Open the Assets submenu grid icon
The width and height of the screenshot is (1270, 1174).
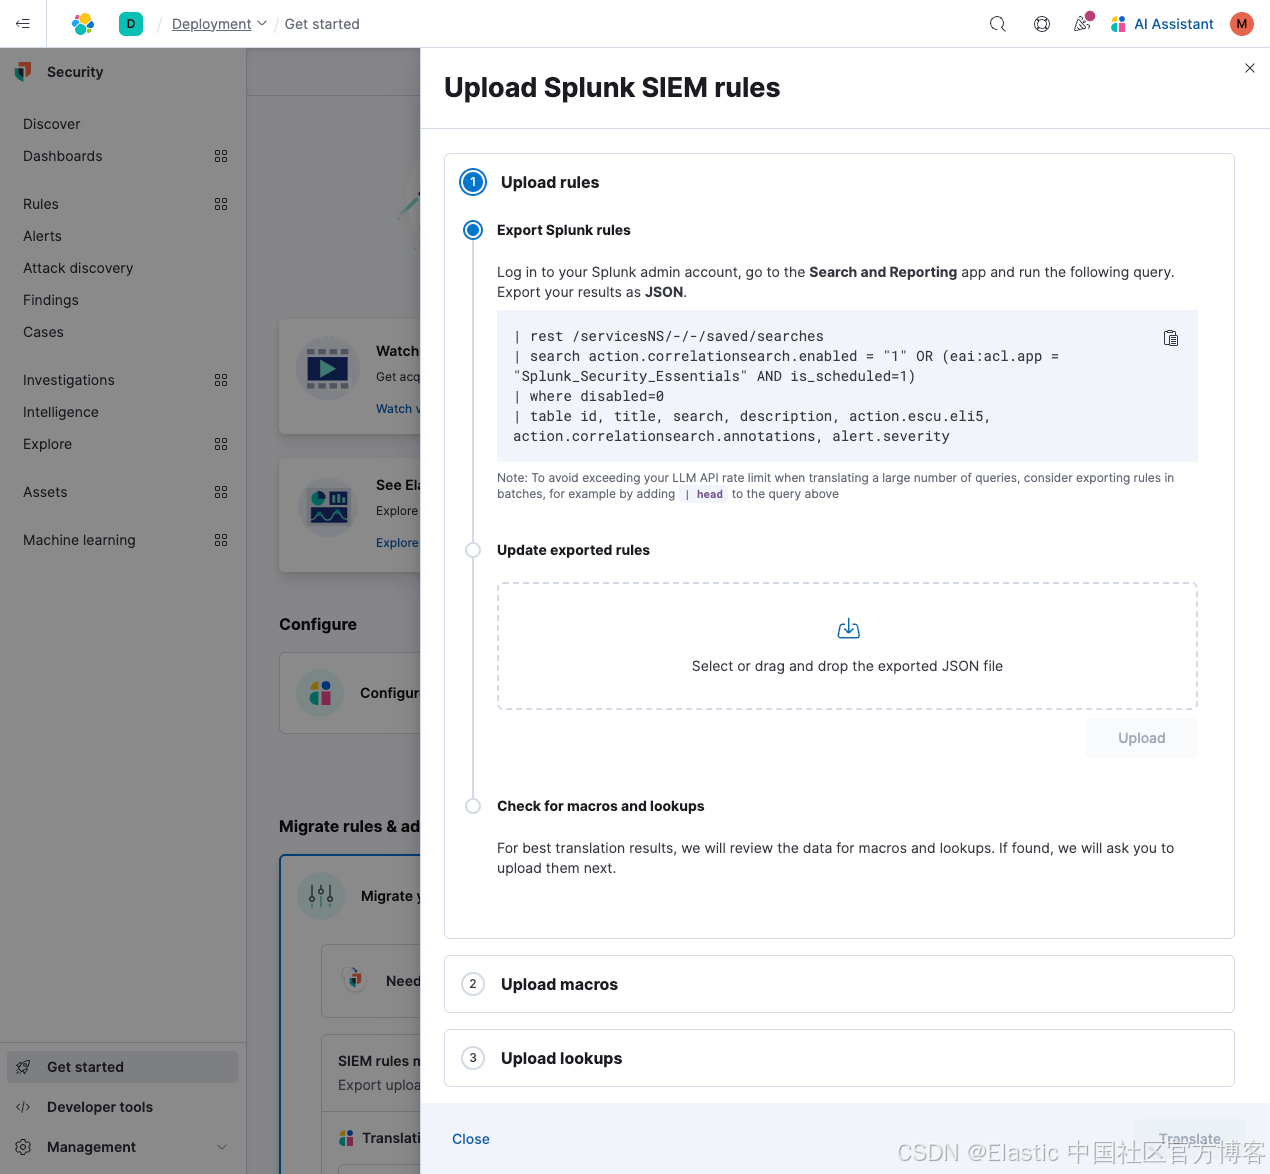pos(221,492)
